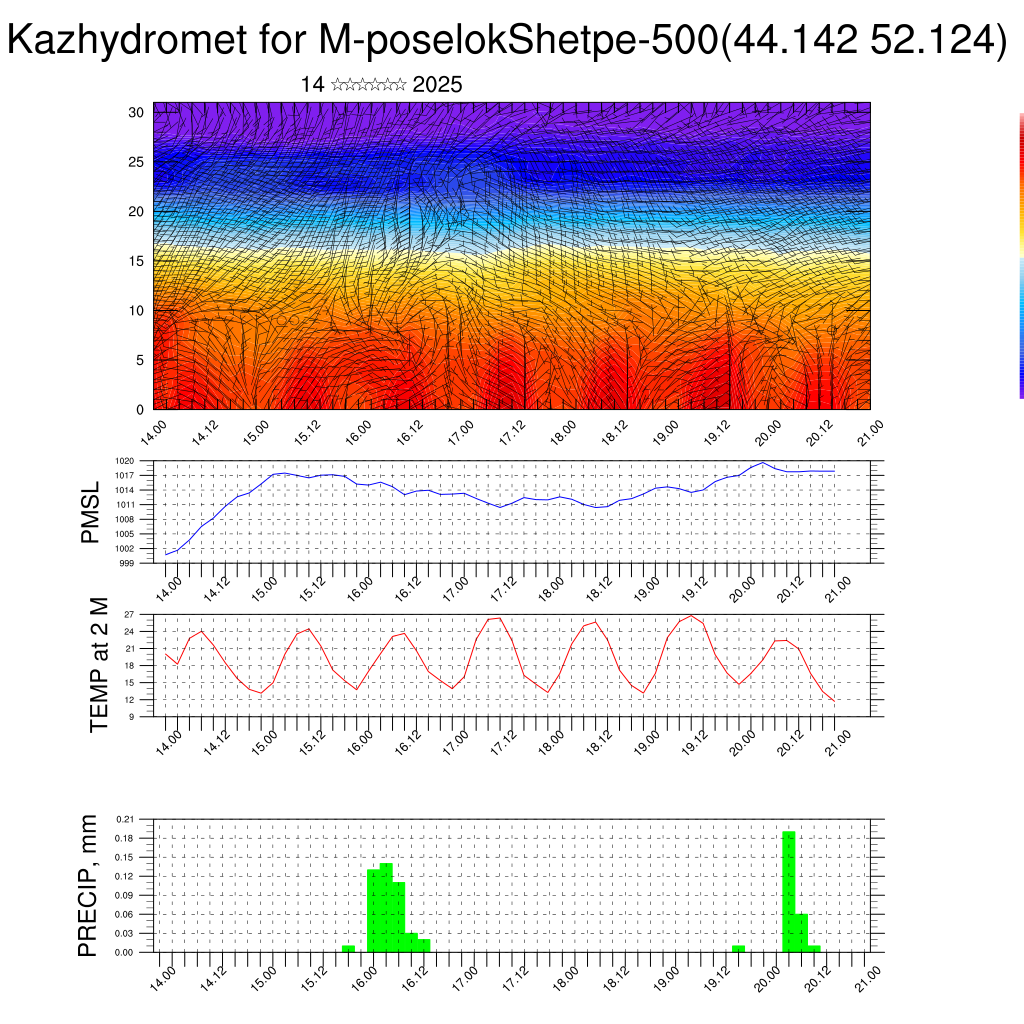This screenshot has width=1024, height=1024.
Task: Click the tallest green precipitation bar
Action: click(x=789, y=891)
